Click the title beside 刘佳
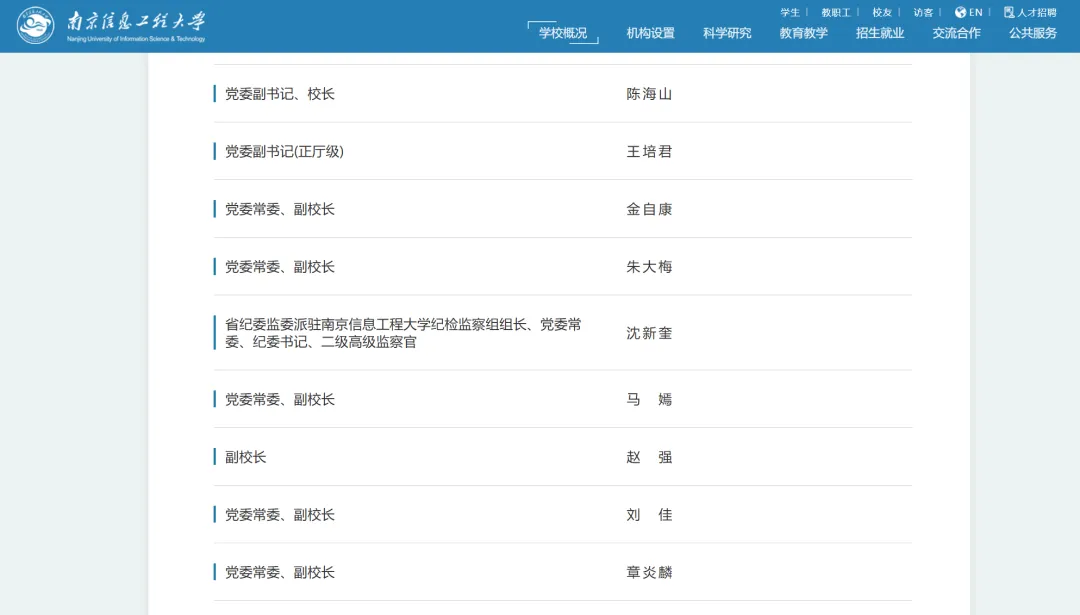This screenshot has width=1080, height=615. 280,514
